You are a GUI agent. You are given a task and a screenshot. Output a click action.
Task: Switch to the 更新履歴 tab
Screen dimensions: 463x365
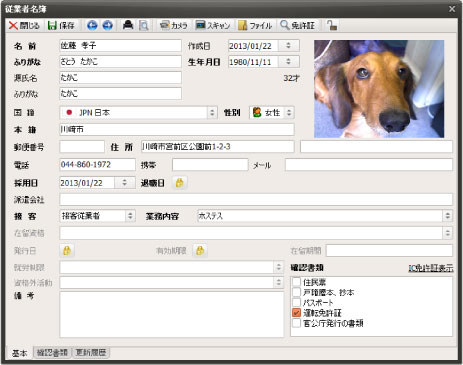[x=91, y=352]
